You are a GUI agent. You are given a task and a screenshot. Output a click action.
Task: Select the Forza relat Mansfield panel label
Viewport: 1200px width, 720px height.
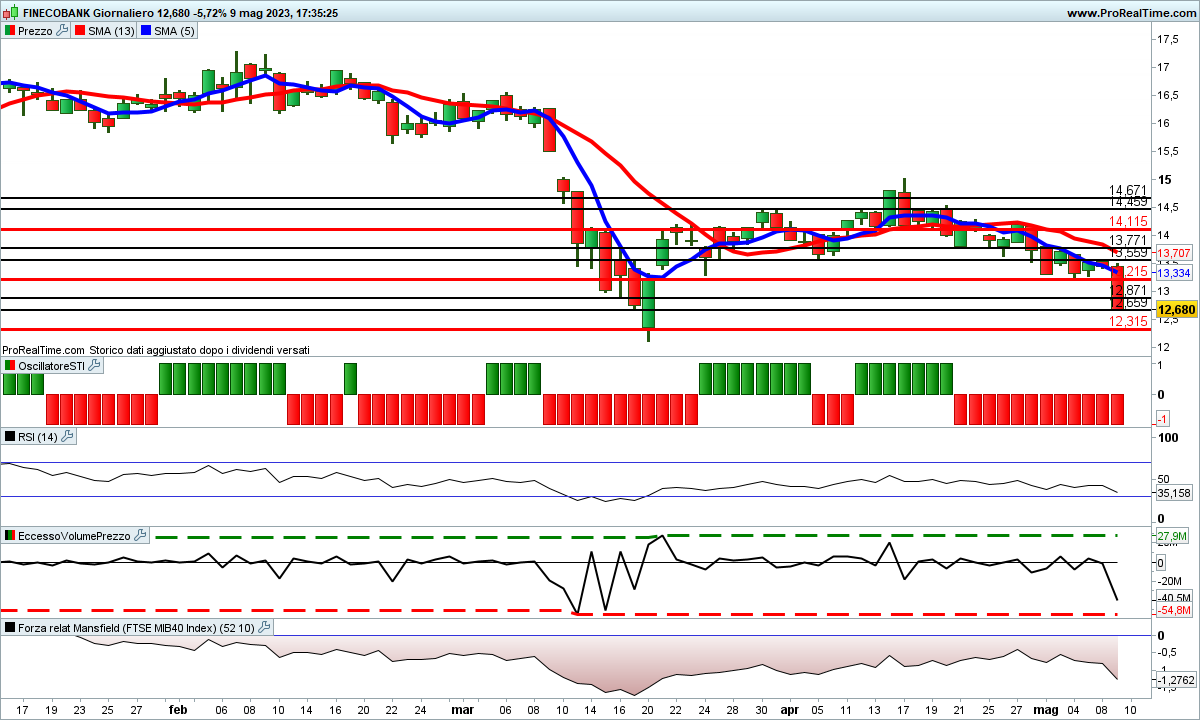coord(137,628)
